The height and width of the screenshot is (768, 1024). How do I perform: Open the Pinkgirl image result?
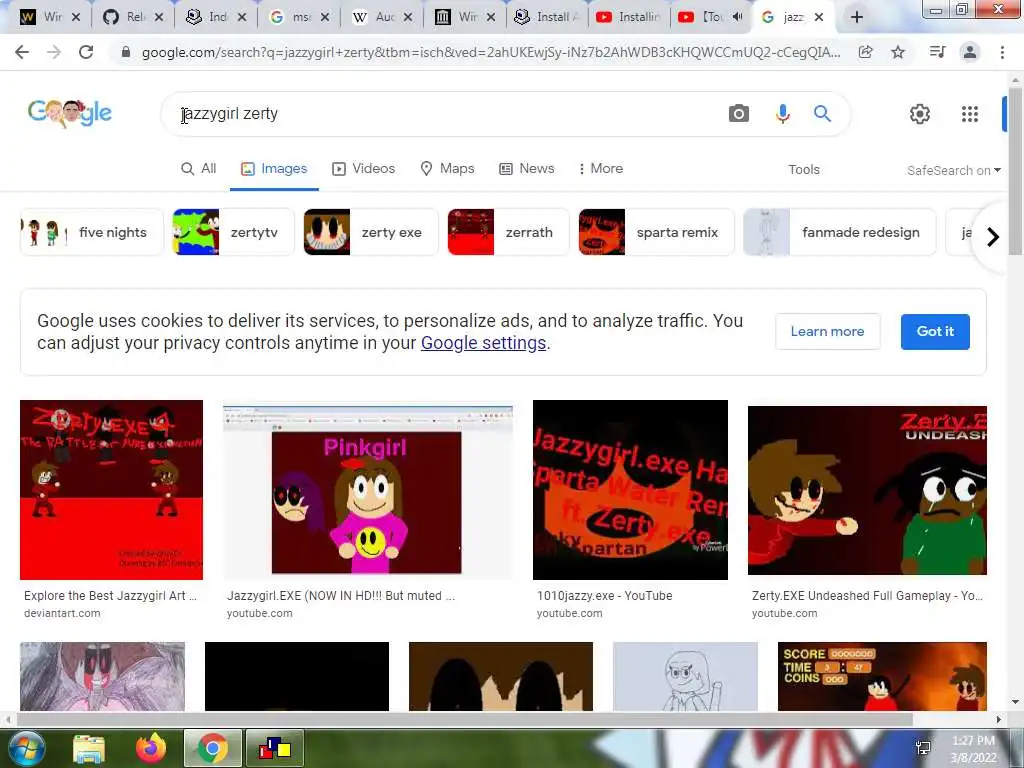click(368, 492)
